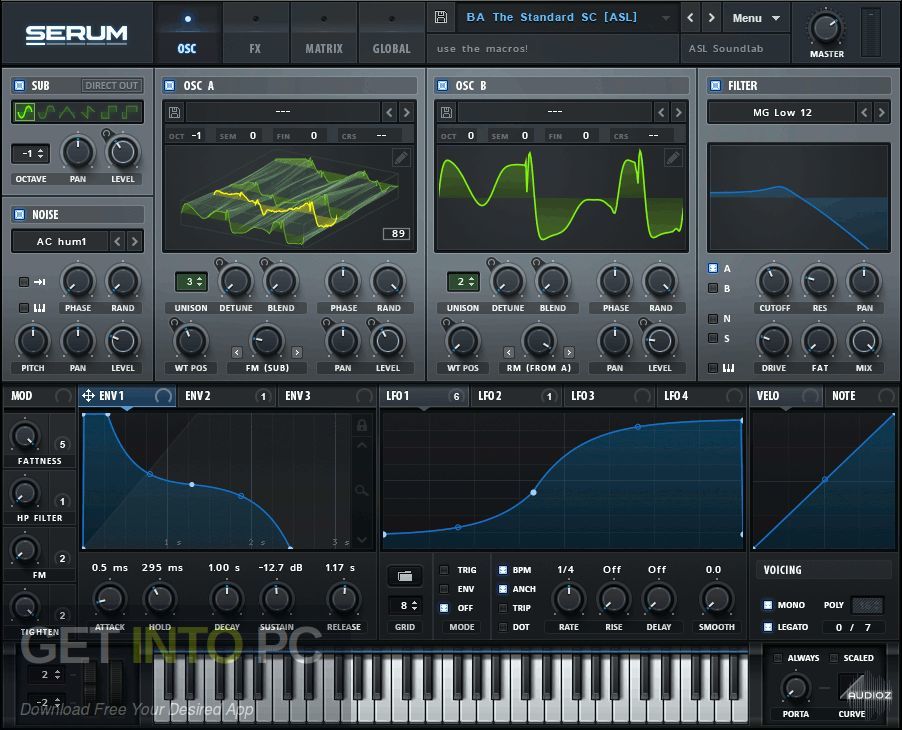This screenshot has height=730, width=902.
Task: Select previous noise sample arrow
Action: tap(117, 241)
